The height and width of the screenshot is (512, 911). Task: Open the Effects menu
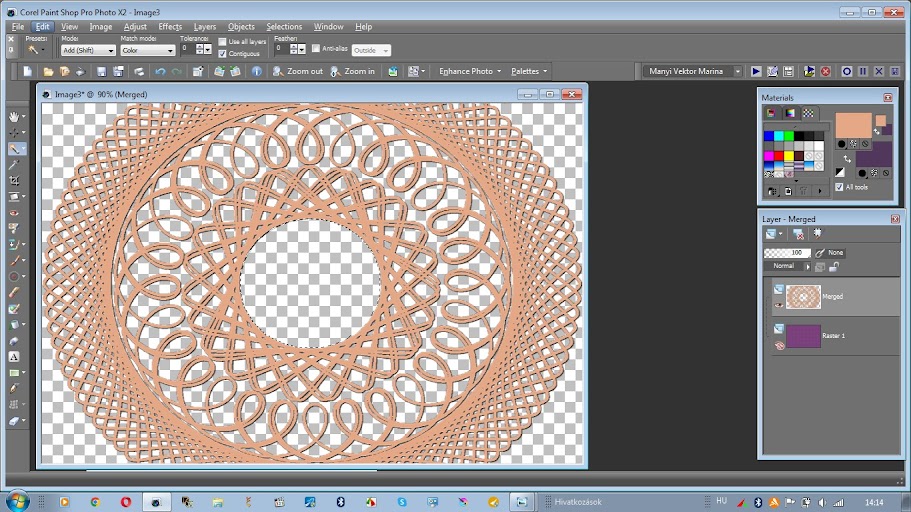[170, 27]
